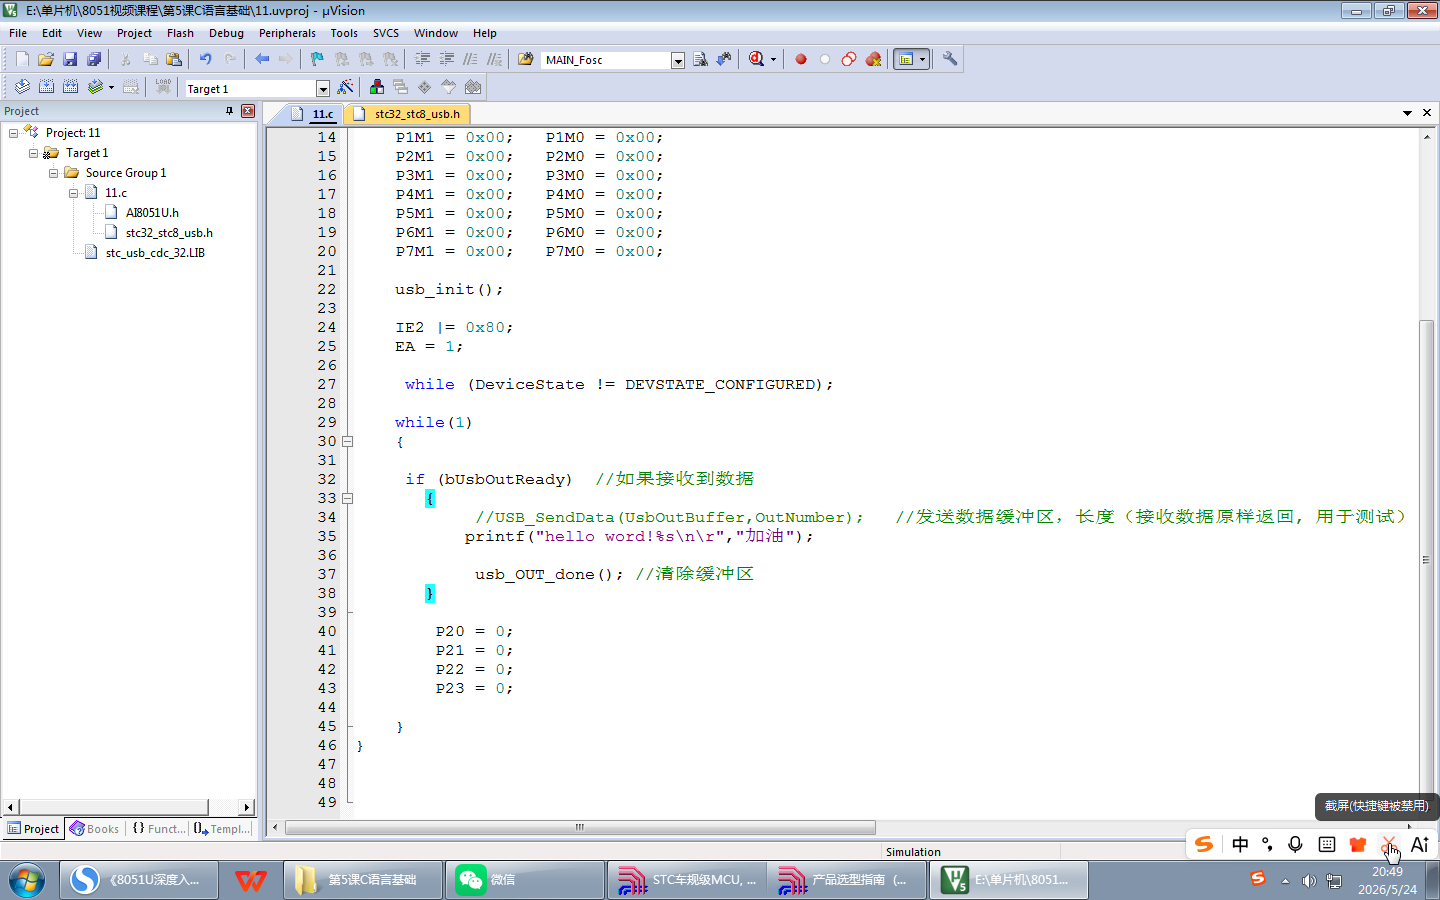This screenshot has width=1440, height=900.
Task: Open the Flash menu
Action: [x=180, y=33]
